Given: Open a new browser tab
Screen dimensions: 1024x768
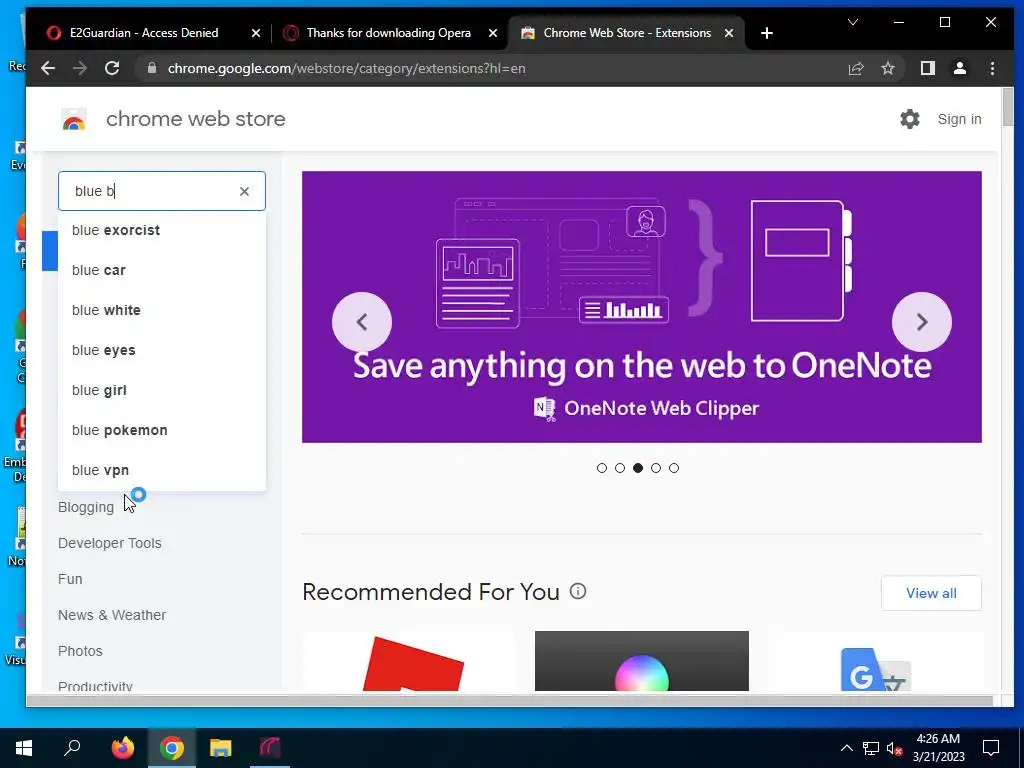Looking at the screenshot, I should point(767,33).
